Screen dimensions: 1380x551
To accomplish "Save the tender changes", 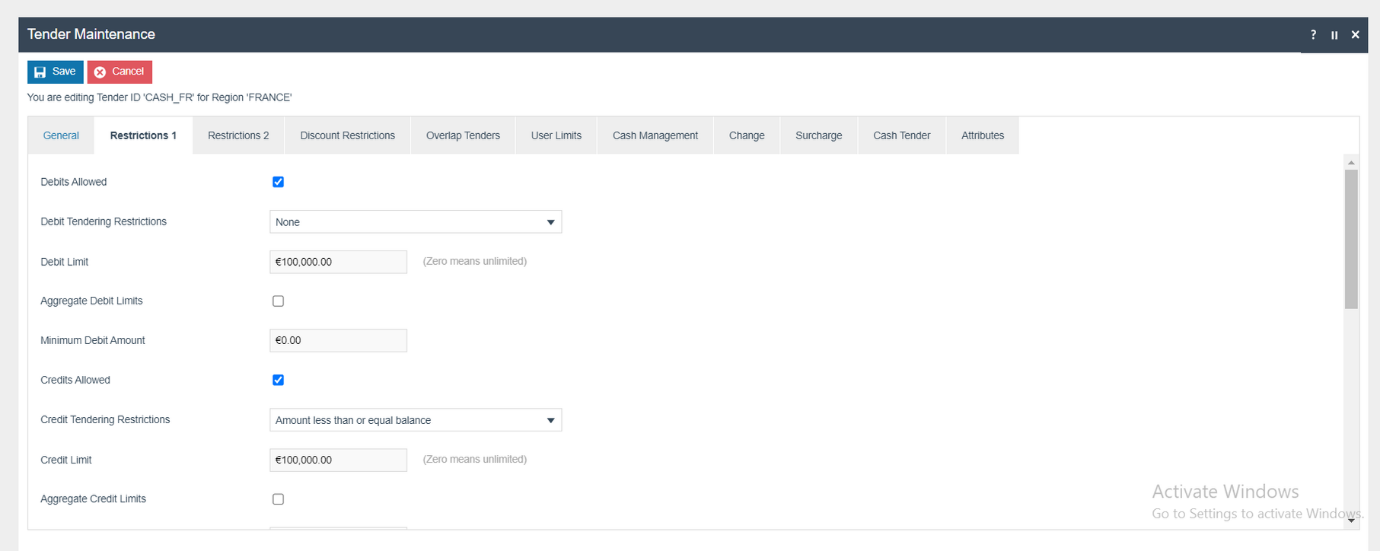I will 55,72.
